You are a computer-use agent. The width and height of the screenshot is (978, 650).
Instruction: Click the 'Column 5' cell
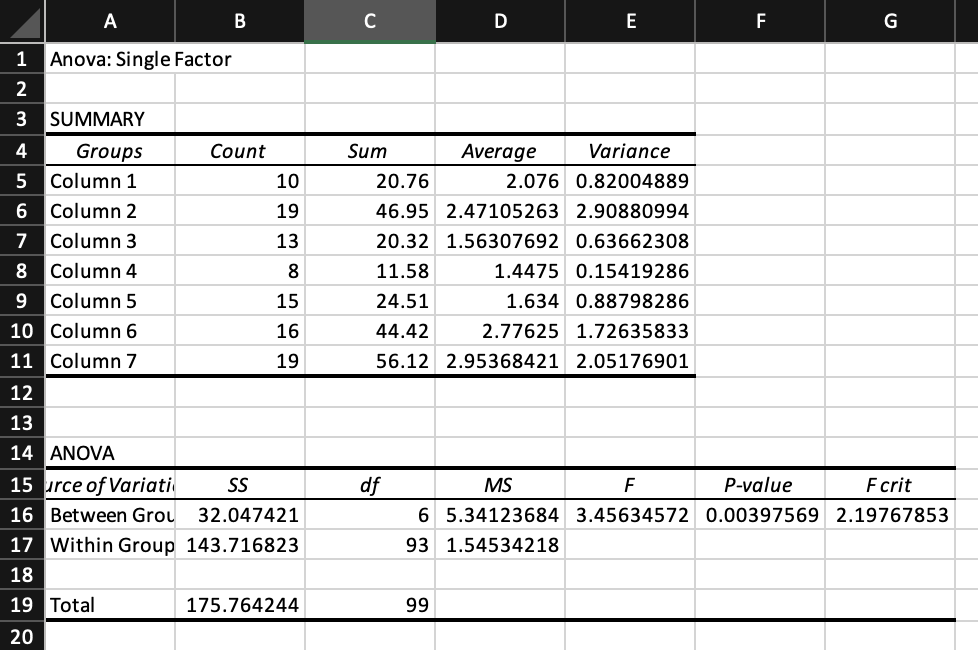[110, 301]
